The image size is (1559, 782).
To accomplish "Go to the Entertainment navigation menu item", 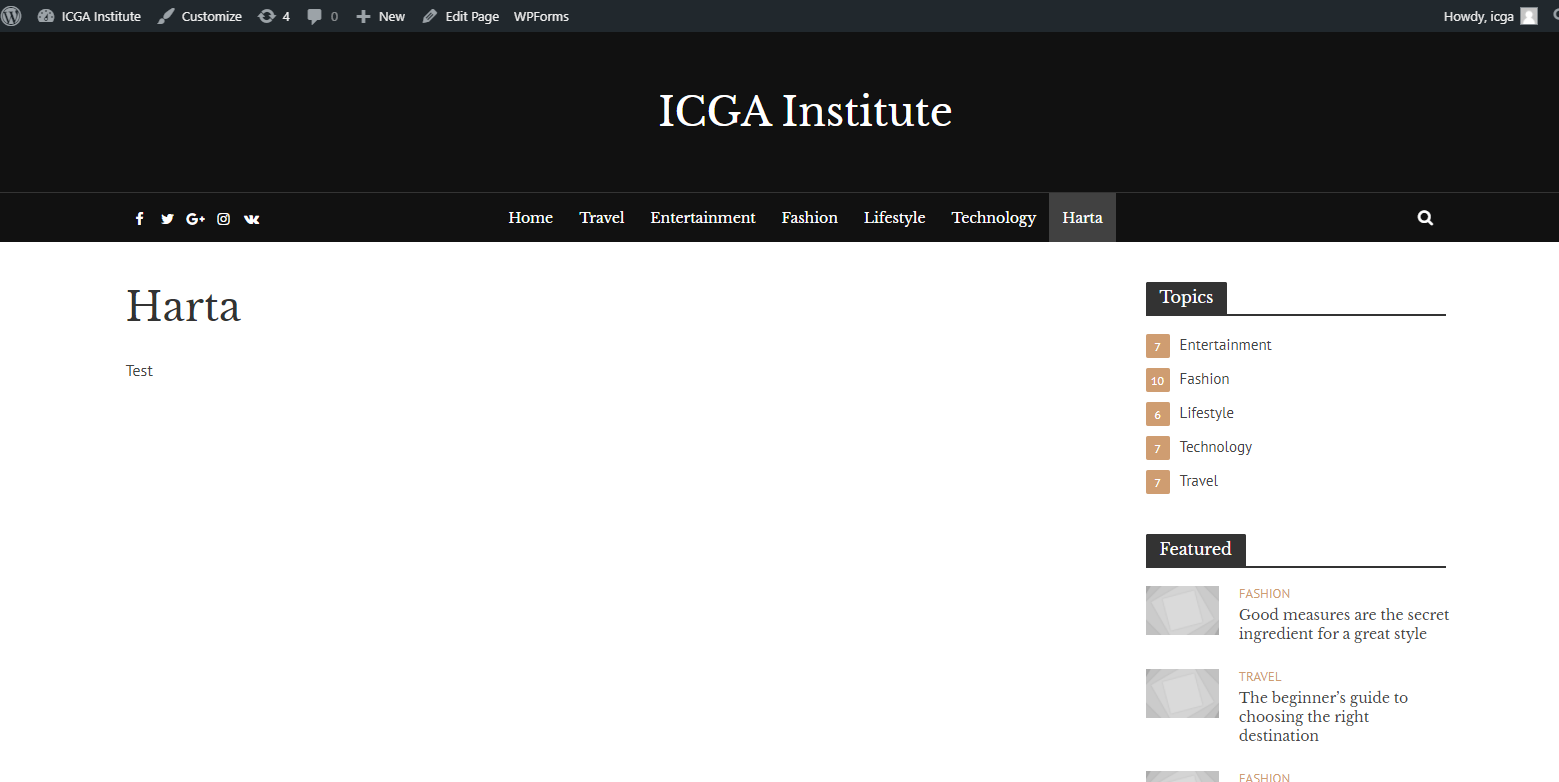I will (703, 218).
